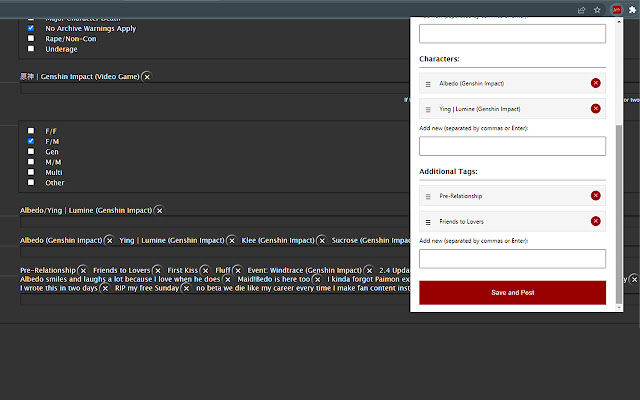Click the relationship text field under Albedo/Ying
Image resolution: width=640 pixels, height=400 pixels.
pyautogui.click(x=215, y=222)
